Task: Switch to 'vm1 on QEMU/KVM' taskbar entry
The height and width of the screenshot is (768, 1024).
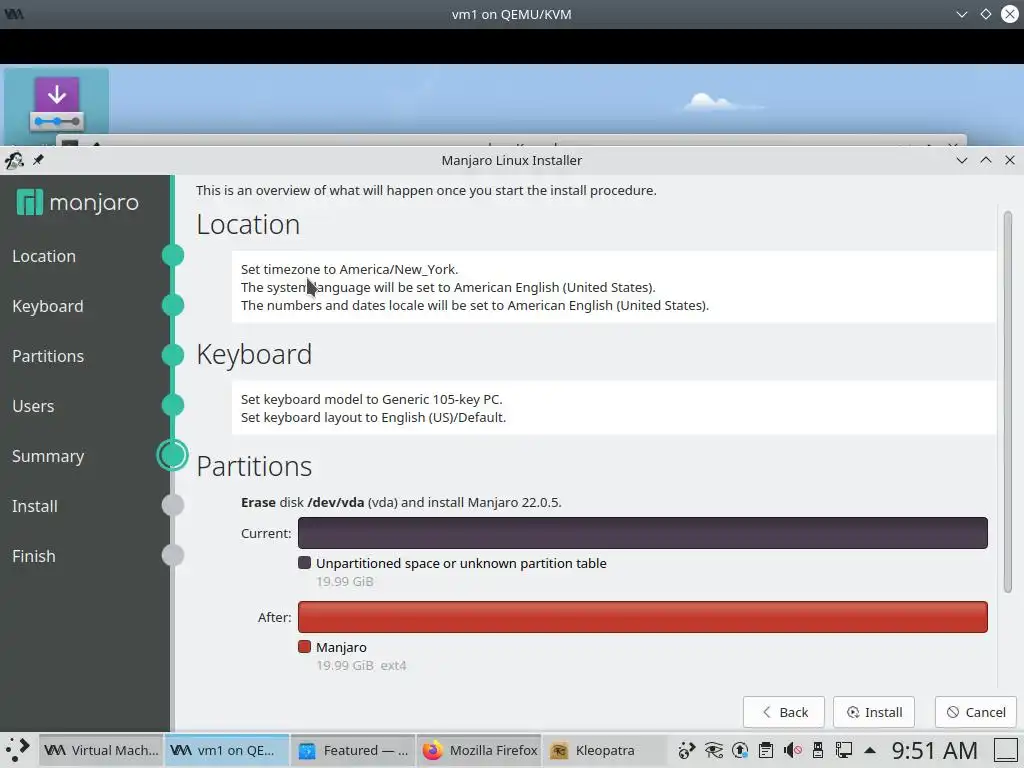Action: pos(227,750)
